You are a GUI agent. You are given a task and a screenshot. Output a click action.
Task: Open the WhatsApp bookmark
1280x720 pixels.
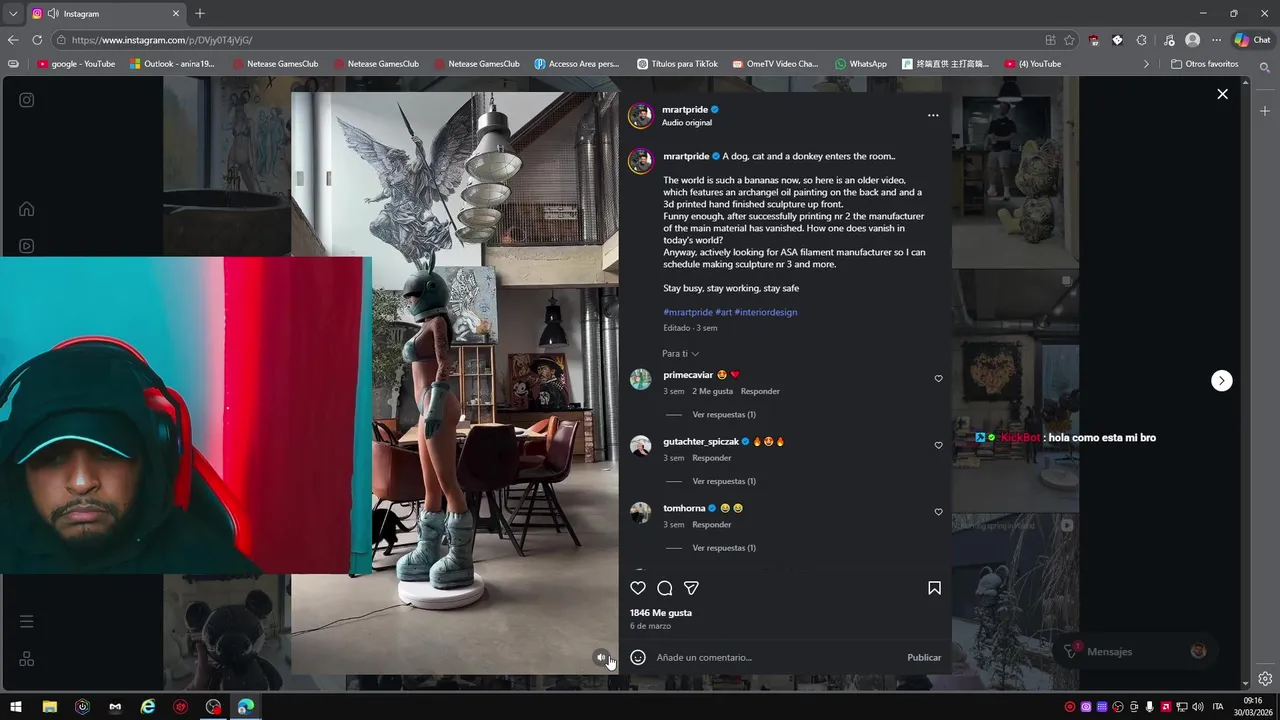[x=860, y=64]
